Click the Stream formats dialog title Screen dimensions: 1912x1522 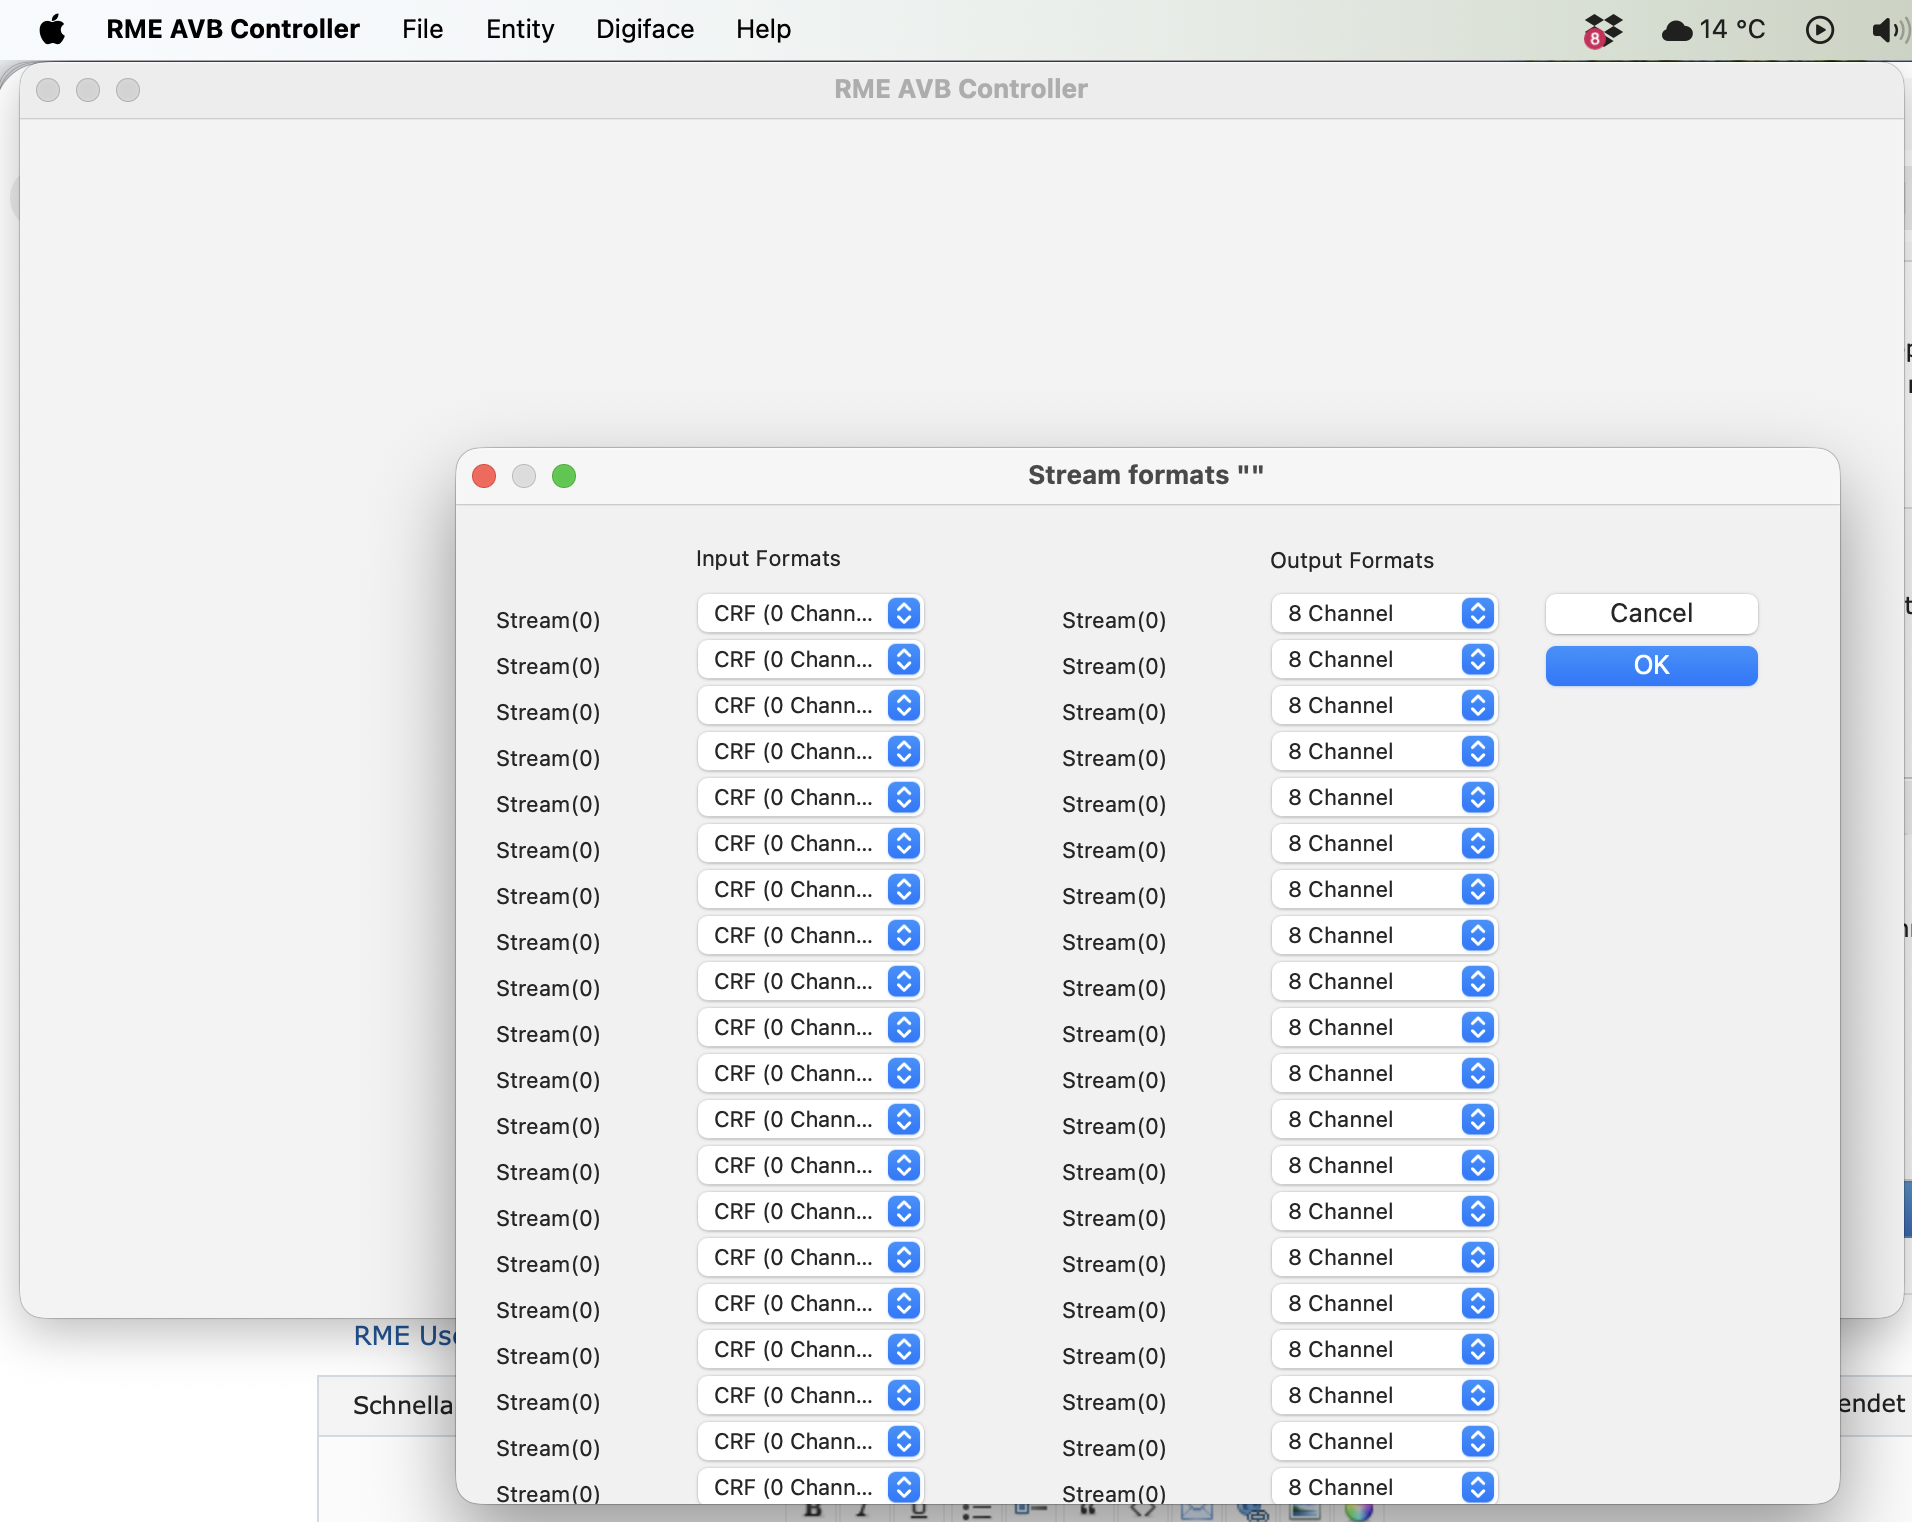point(1146,475)
